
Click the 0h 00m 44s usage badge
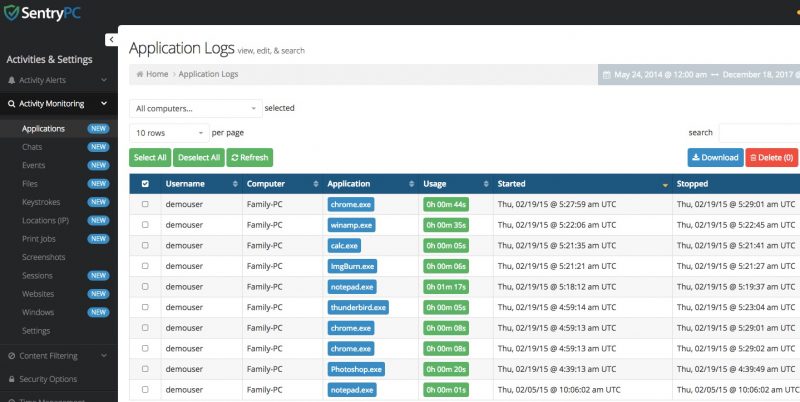point(446,205)
